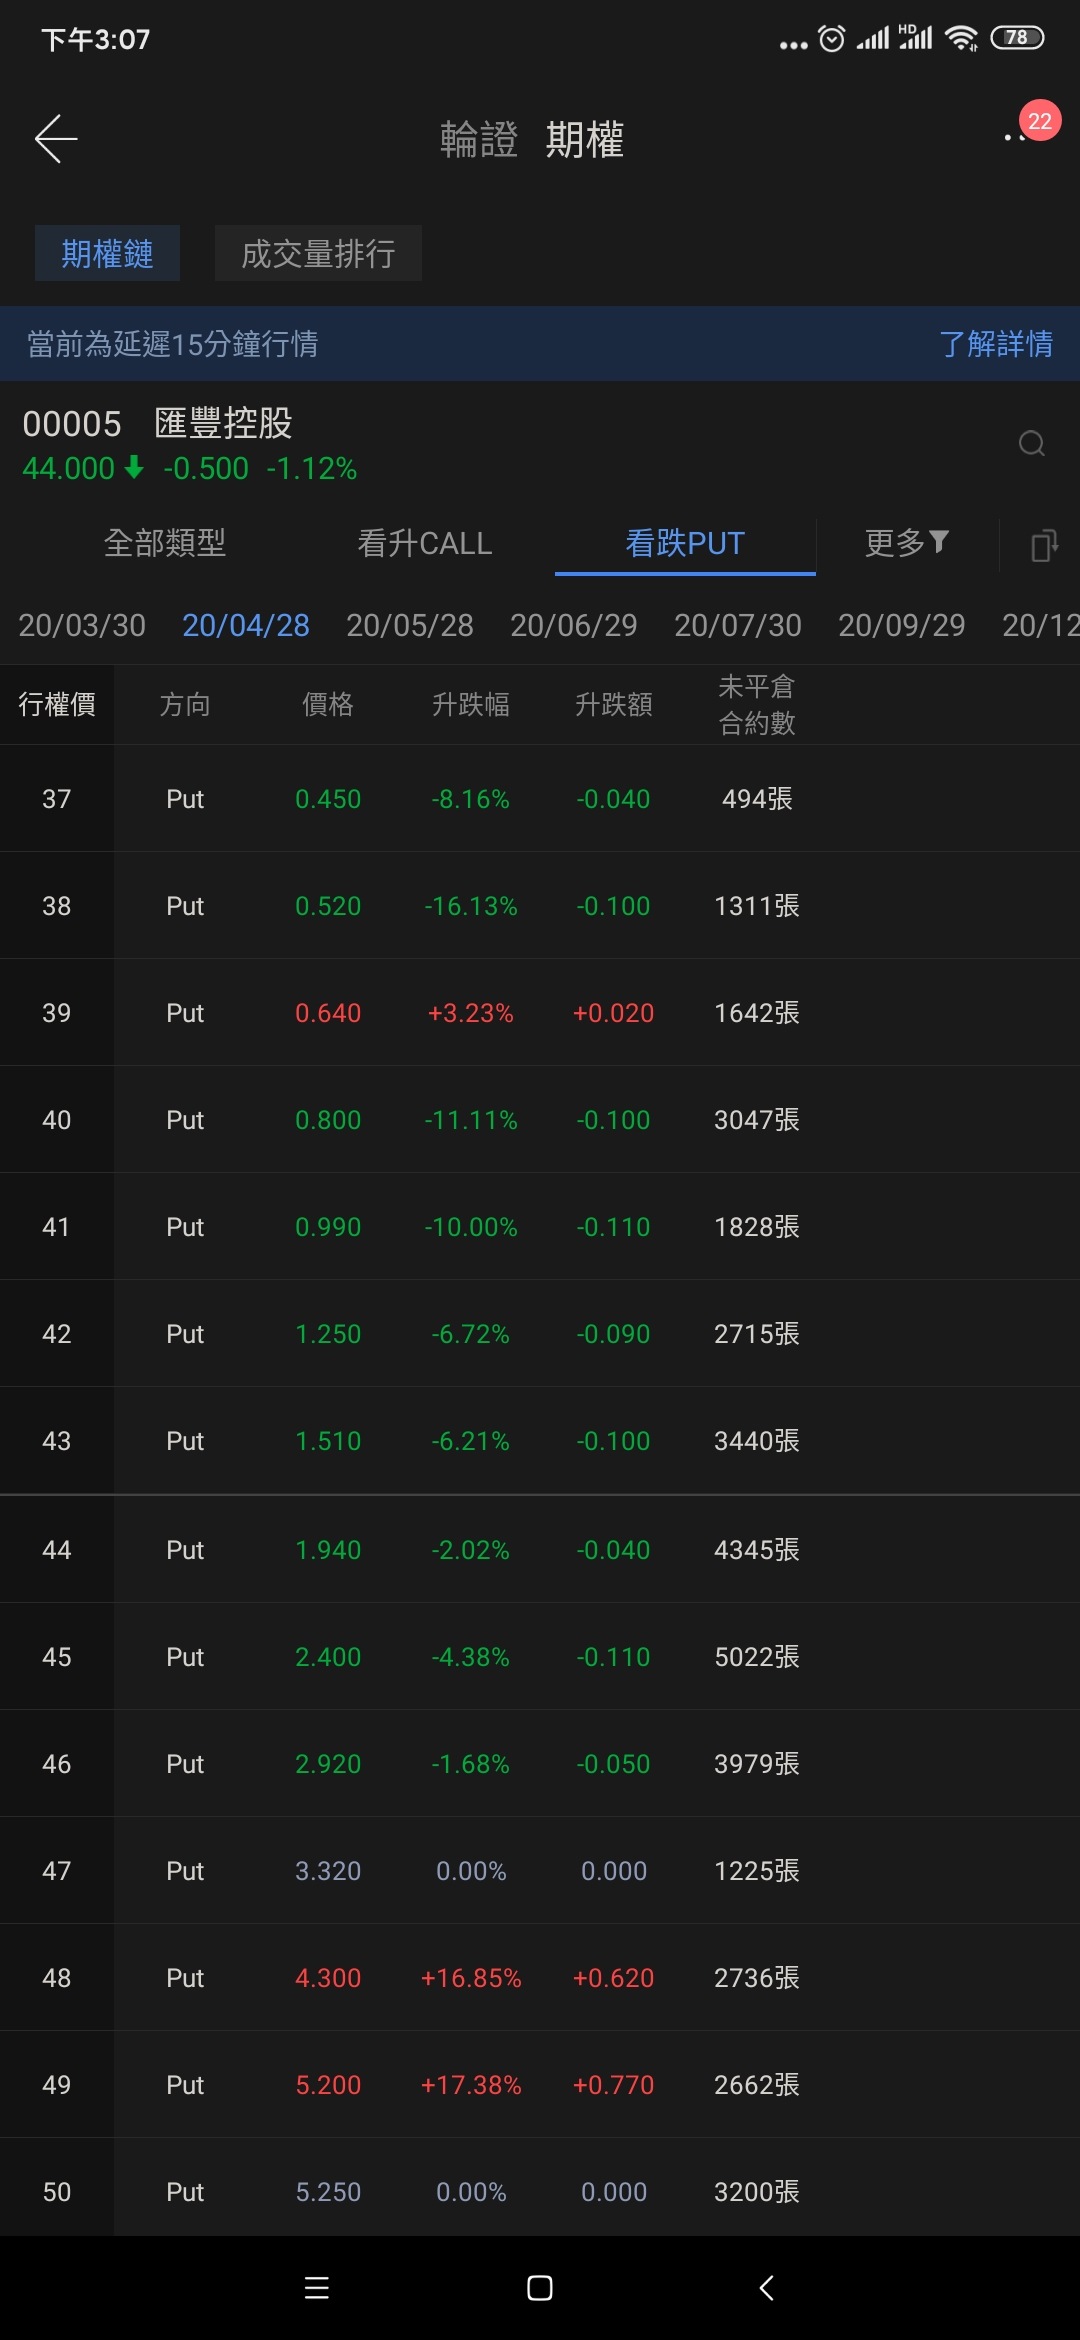Tap the search magnifier icon
Image resolution: width=1080 pixels, height=2340 pixels.
(1032, 443)
